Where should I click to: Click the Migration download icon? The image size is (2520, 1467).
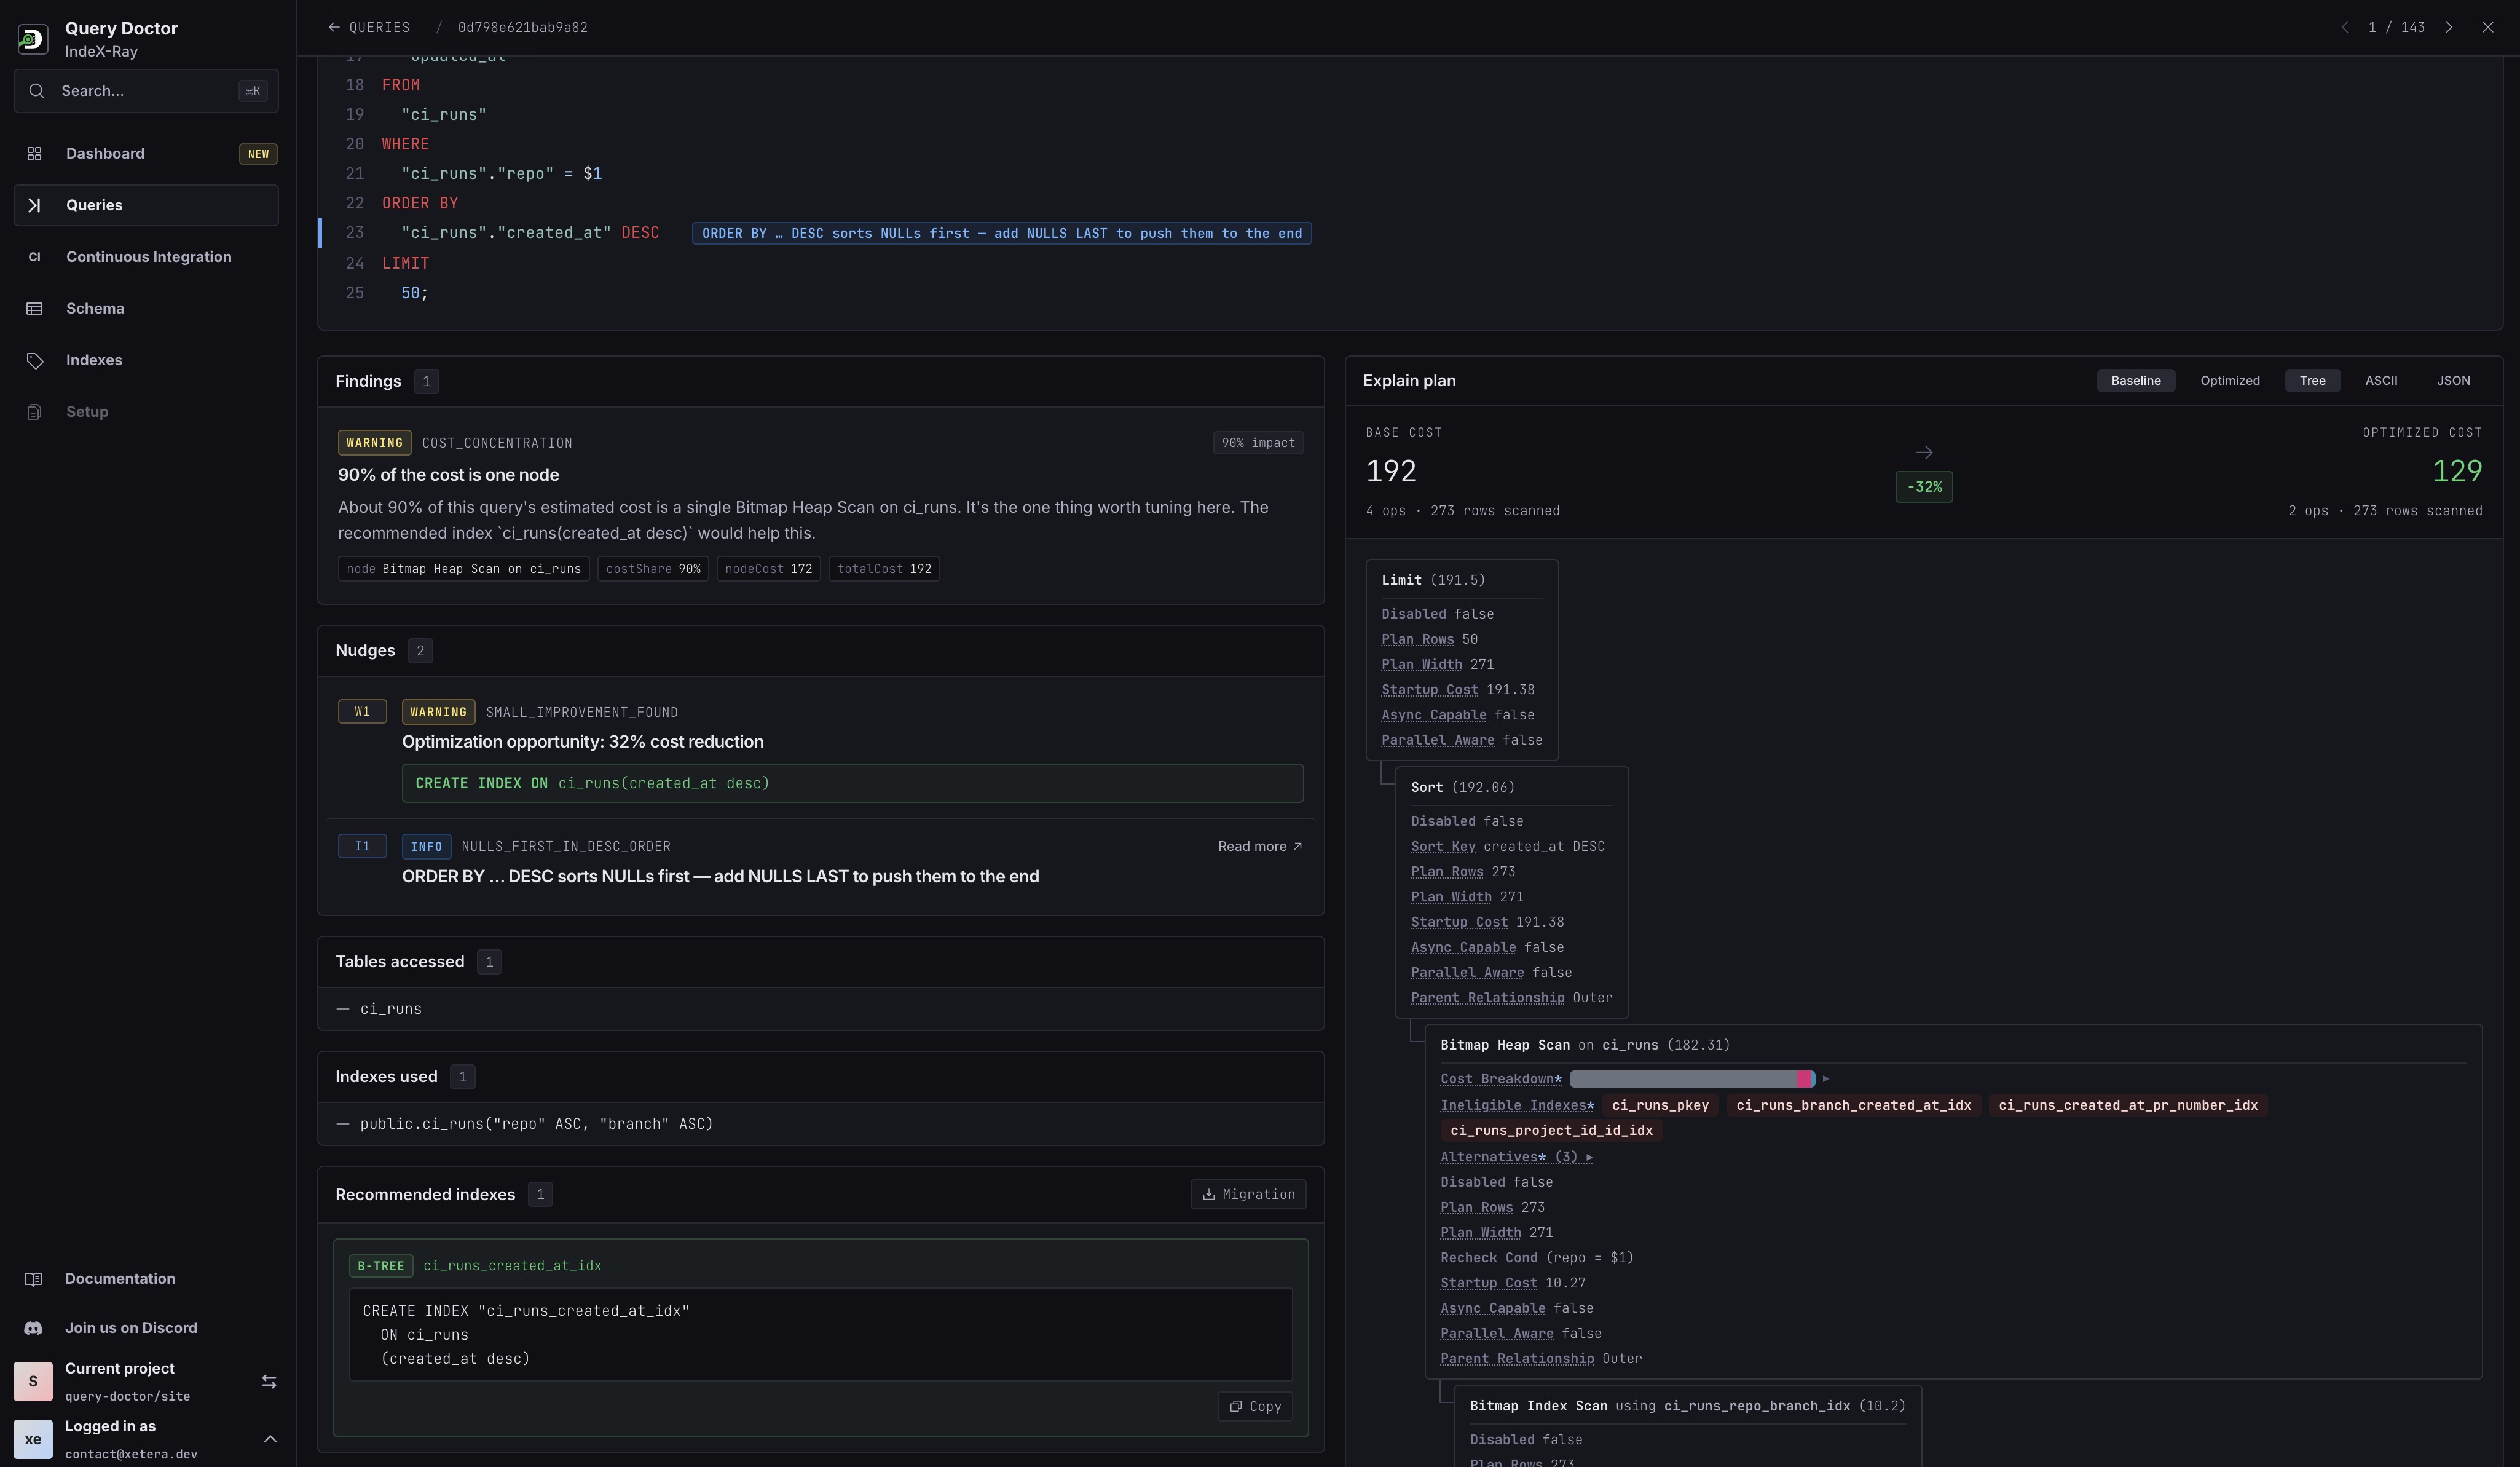1208,1194
